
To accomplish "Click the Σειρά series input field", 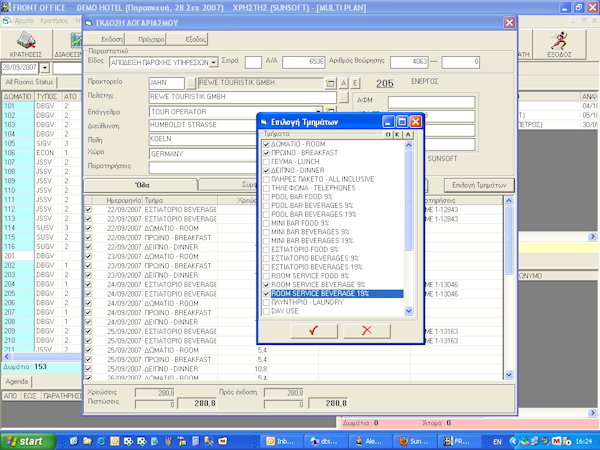I will tap(253, 62).
